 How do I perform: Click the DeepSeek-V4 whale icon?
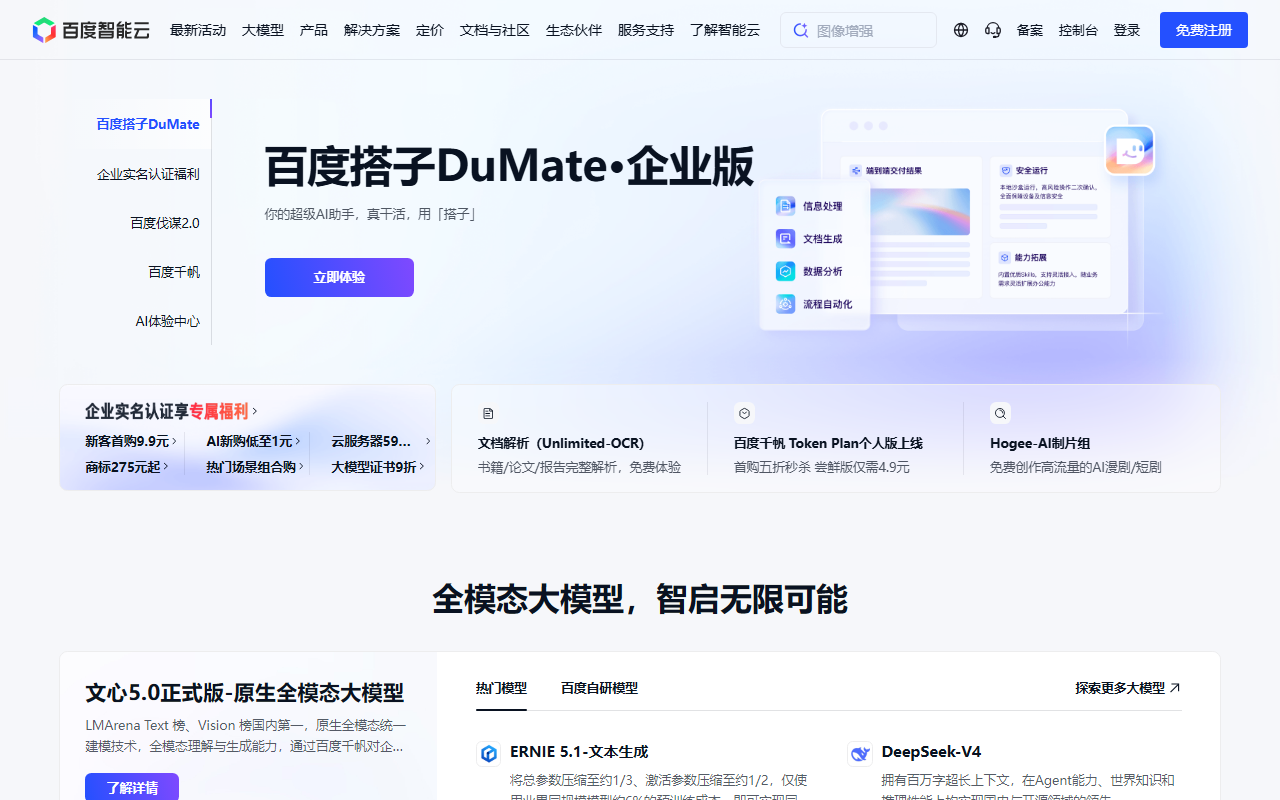coord(860,753)
